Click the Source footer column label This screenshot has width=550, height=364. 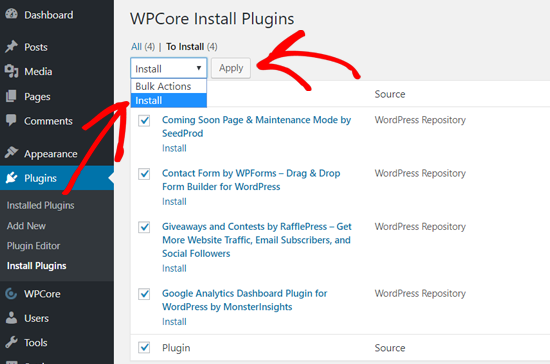(x=390, y=348)
